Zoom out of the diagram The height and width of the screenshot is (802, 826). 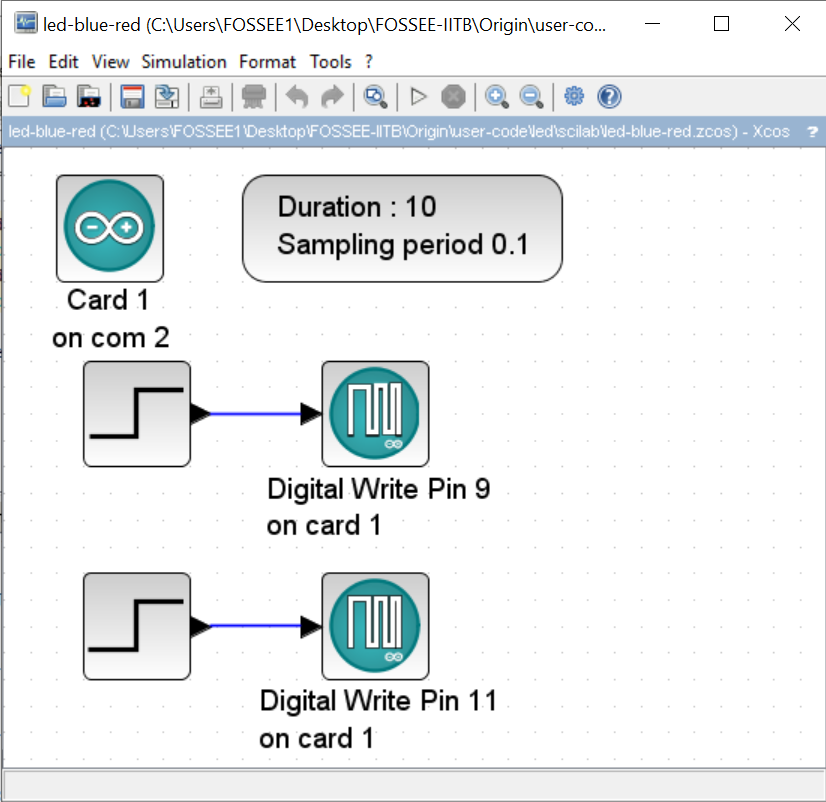point(531,97)
